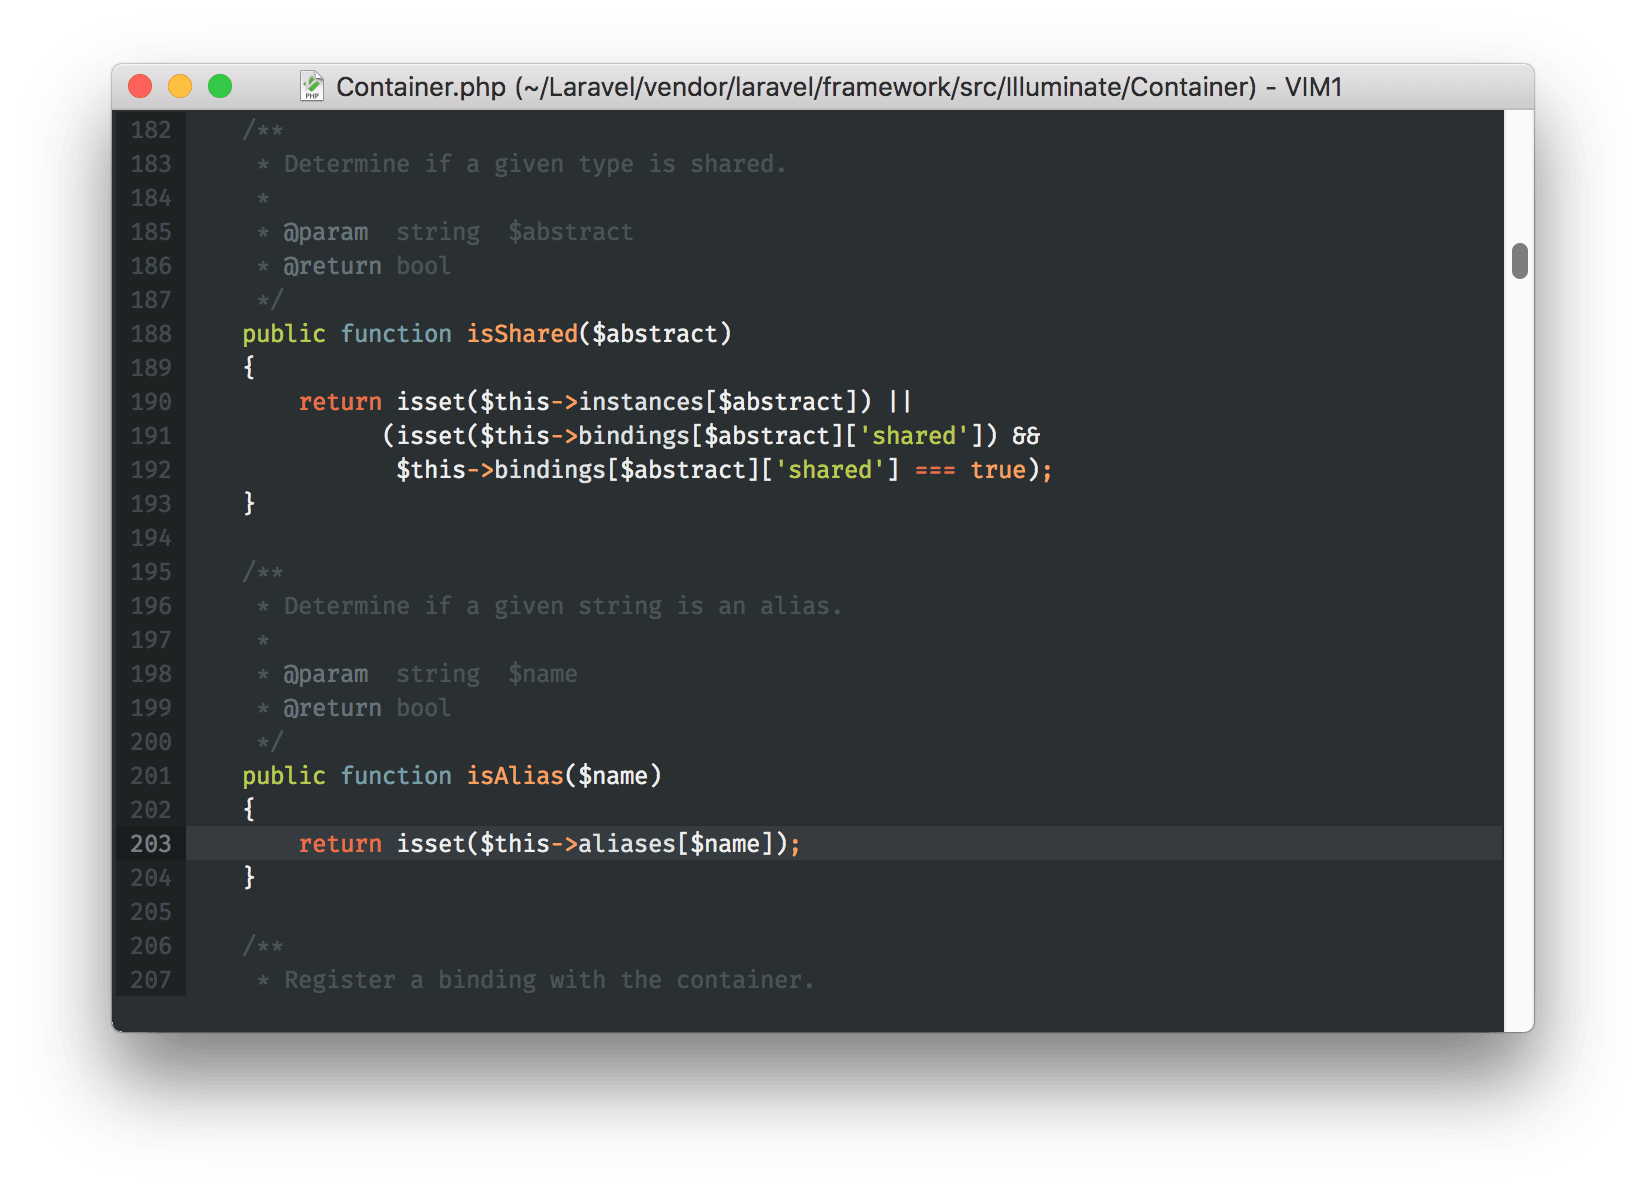Click '||' operator on line 190
This screenshot has height=1192, width=1646.
click(x=900, y=402)
